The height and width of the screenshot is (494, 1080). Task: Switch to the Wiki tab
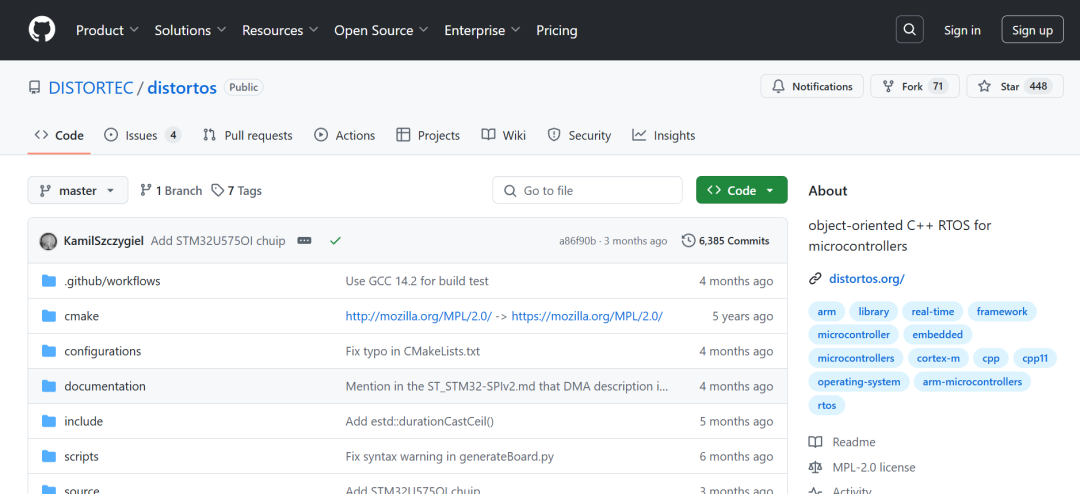(503, 136)
